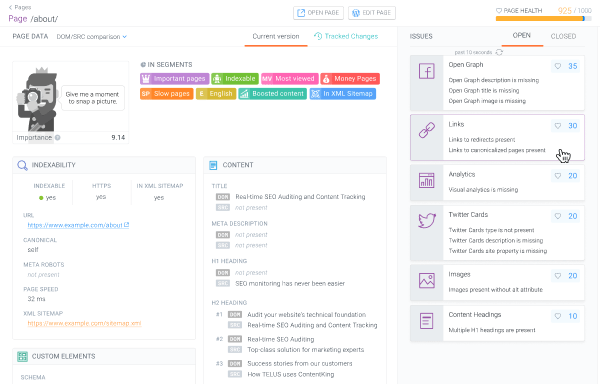
Task: Select the CLOSED issues tab
Action: click(563, 36)
